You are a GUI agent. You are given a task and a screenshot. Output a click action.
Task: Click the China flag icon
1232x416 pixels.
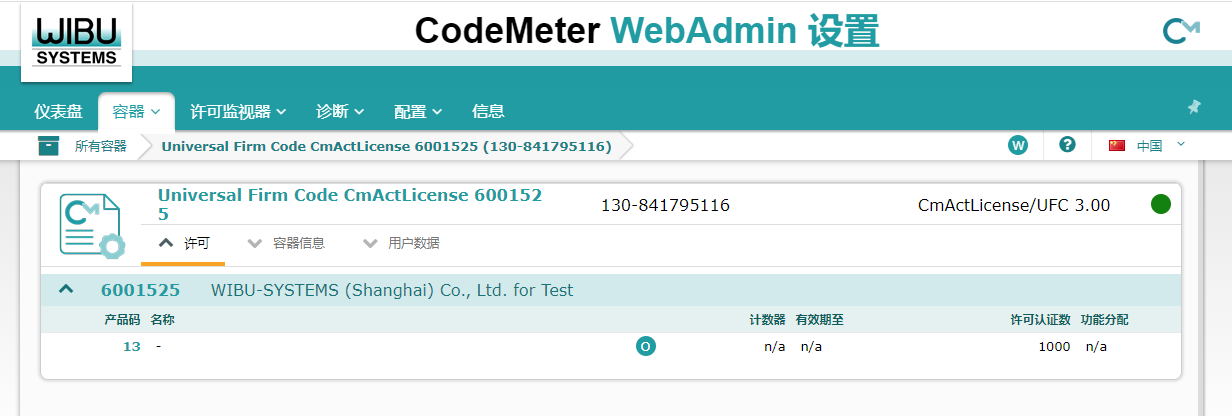(x=1117, y=146)
